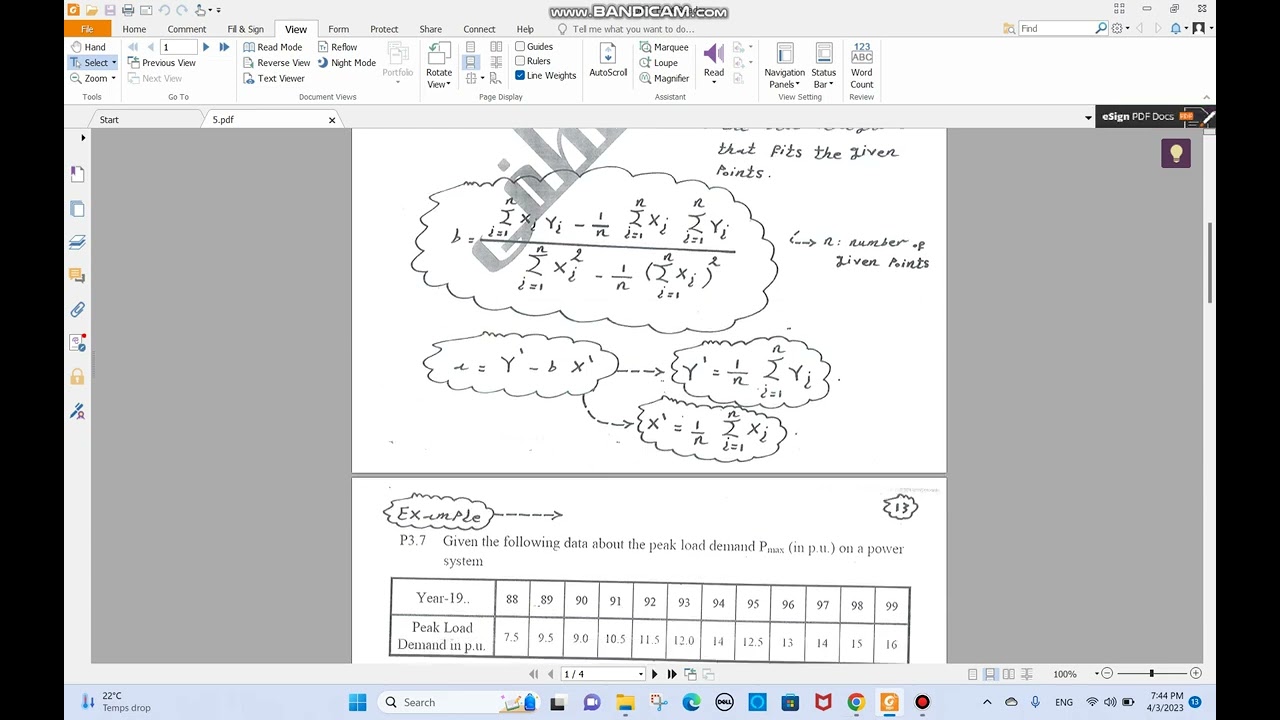Switch to Reverse View
This screenshot has width=1280, height=720.
[x=277, y=63]
